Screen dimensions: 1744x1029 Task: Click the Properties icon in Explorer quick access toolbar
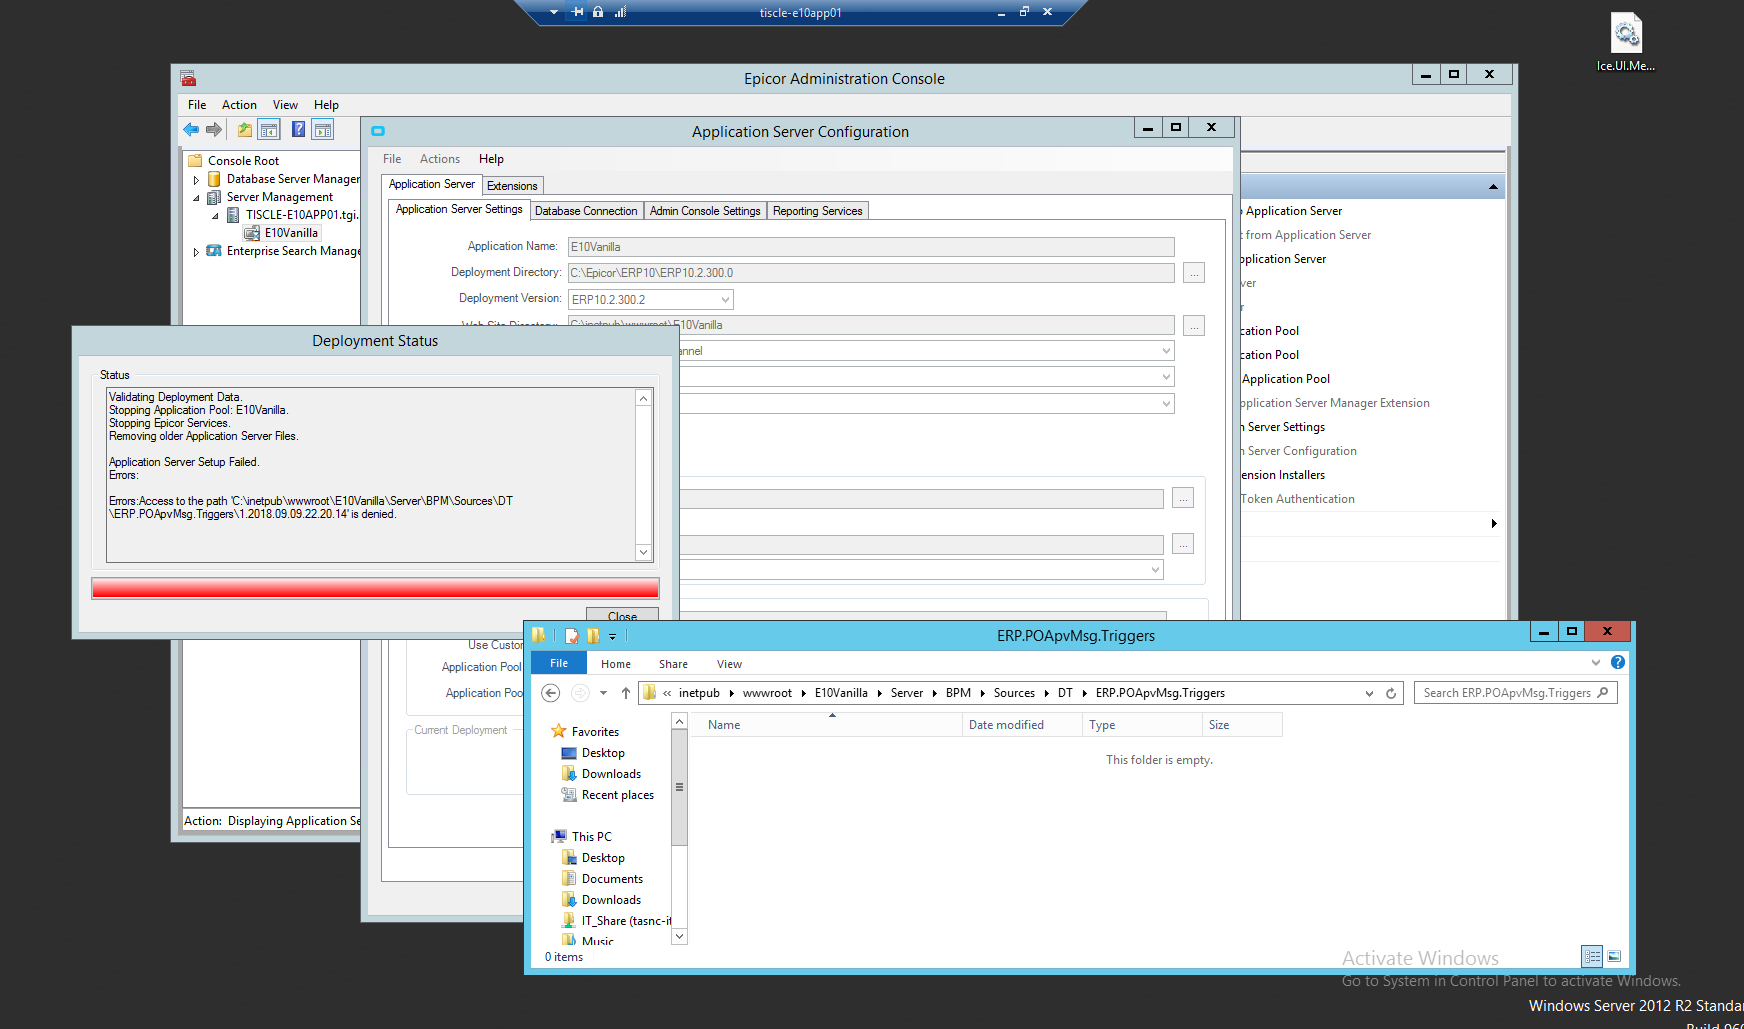tap(571, 636)
